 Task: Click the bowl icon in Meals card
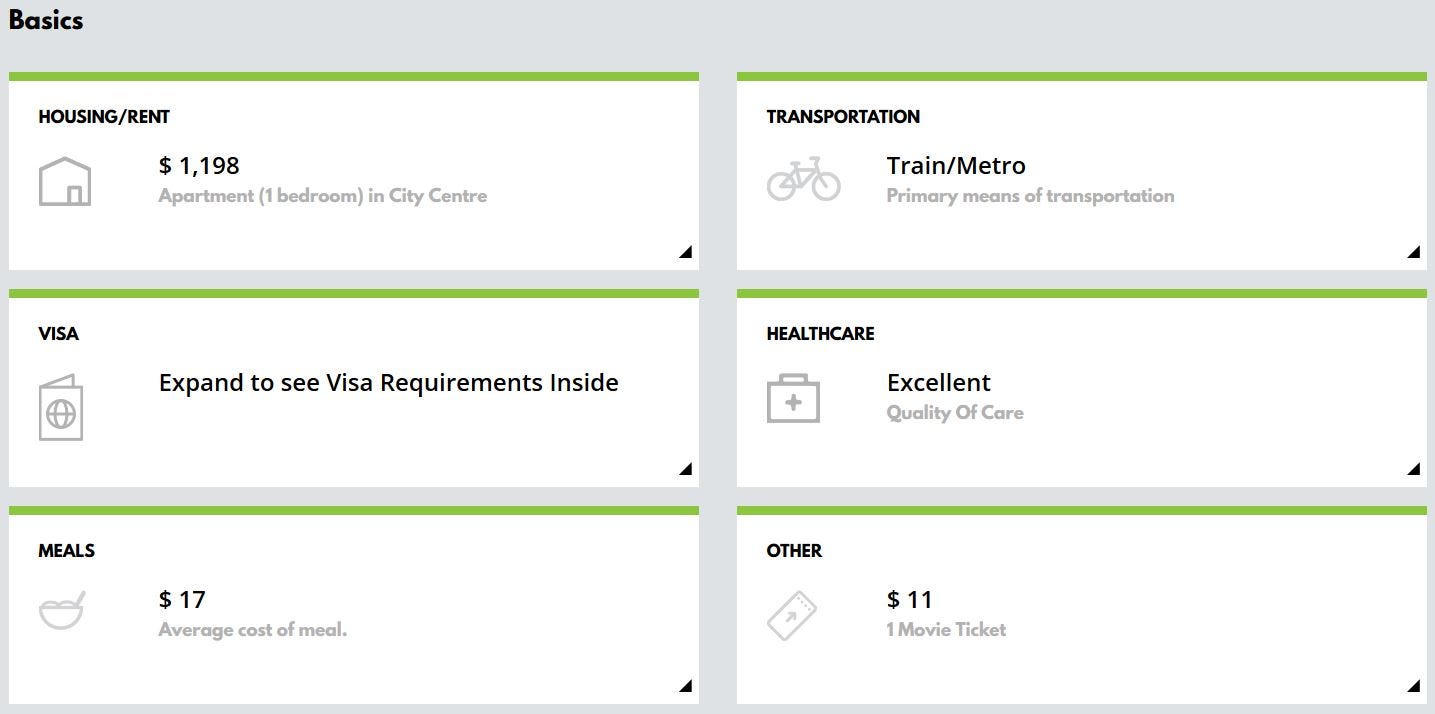(x=62, y=611)
